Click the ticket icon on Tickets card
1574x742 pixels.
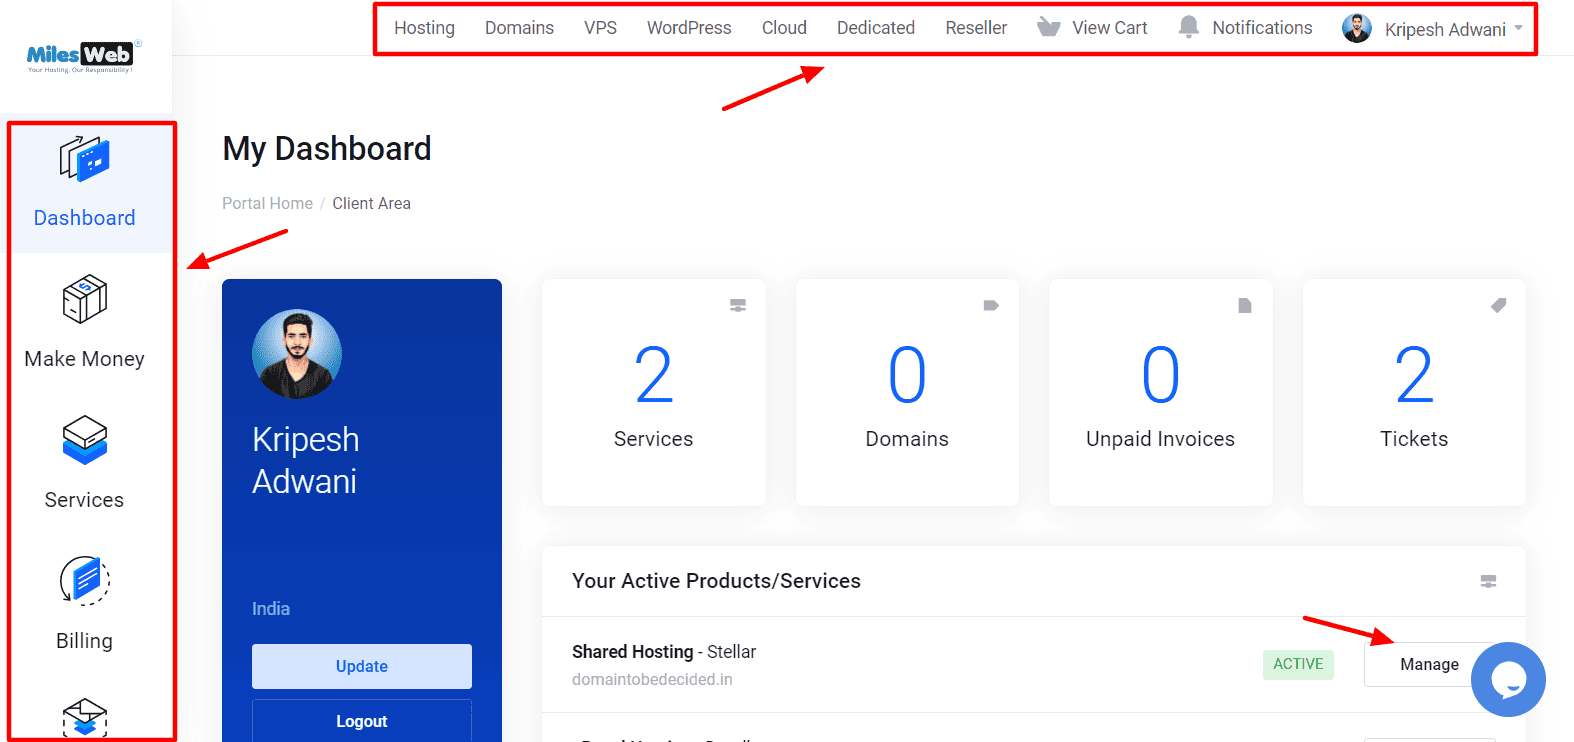pos(1498,305)
